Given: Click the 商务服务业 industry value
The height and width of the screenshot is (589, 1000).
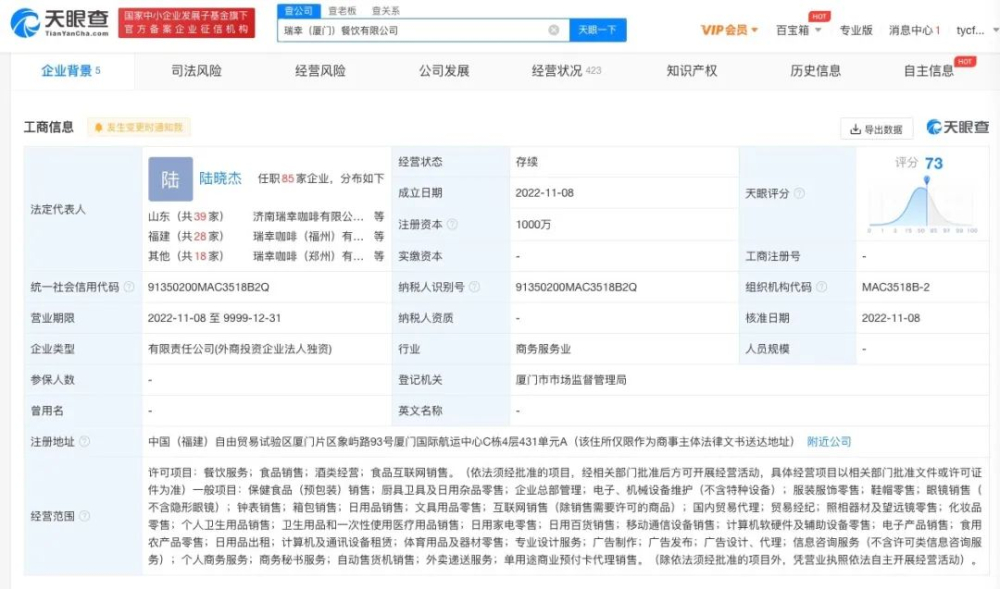Looking at the screenshot, I should (543, 349).
